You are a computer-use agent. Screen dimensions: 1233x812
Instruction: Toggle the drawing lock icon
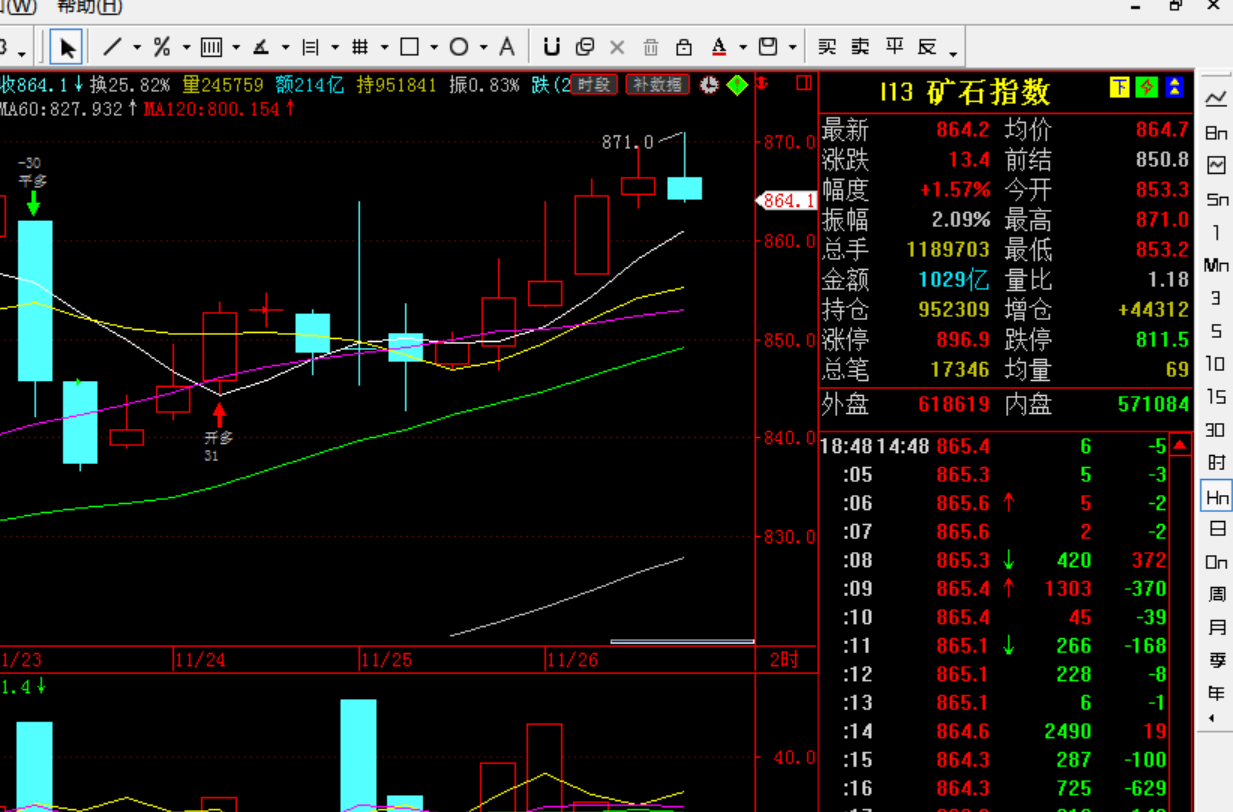click(684, 46)
